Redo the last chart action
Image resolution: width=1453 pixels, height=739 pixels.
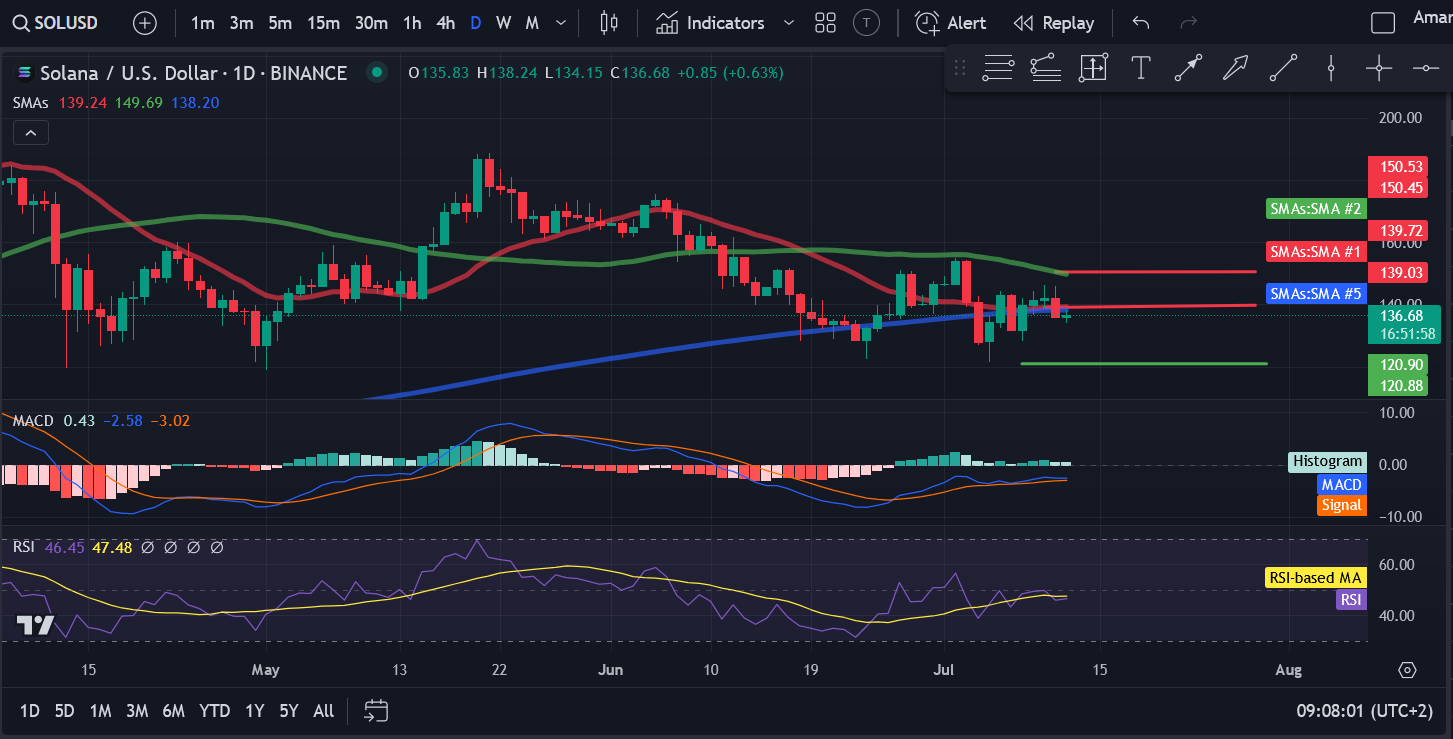click(1188, 22)
